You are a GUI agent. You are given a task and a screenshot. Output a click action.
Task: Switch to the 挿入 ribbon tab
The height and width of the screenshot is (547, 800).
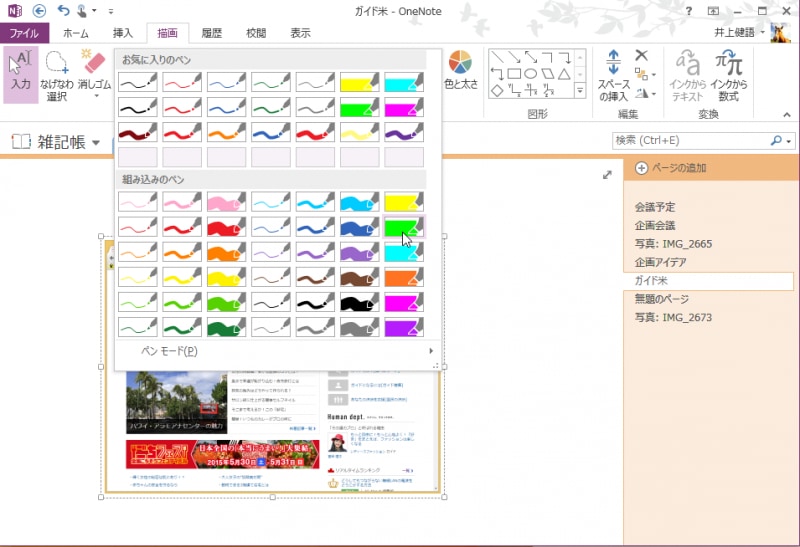(x=123, y=33)
